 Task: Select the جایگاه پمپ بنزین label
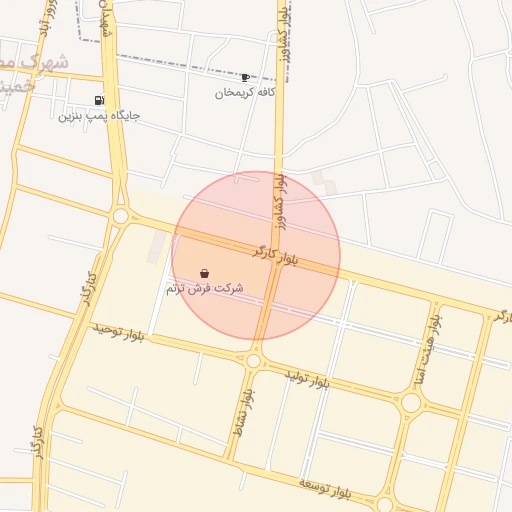click(x=99, y=116)
